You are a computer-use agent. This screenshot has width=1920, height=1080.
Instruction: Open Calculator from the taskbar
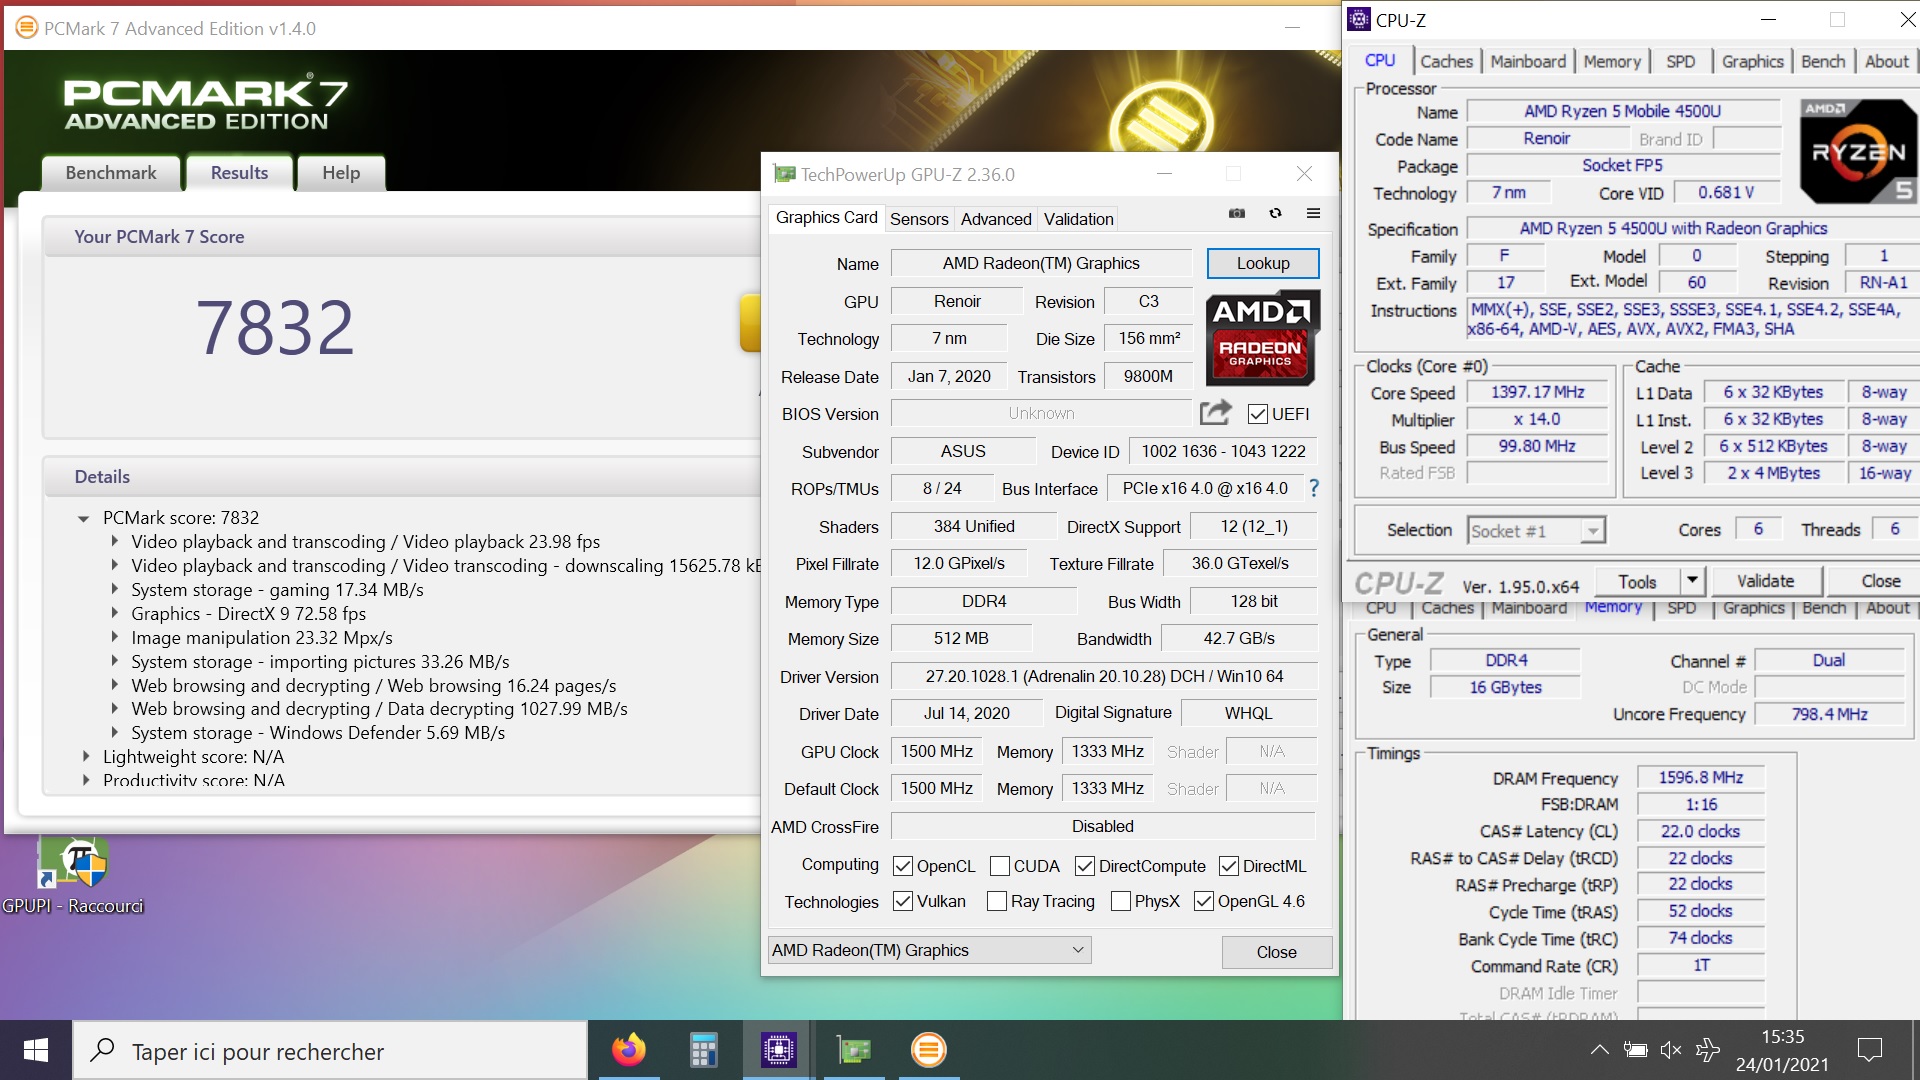[x=703, y=1050]
